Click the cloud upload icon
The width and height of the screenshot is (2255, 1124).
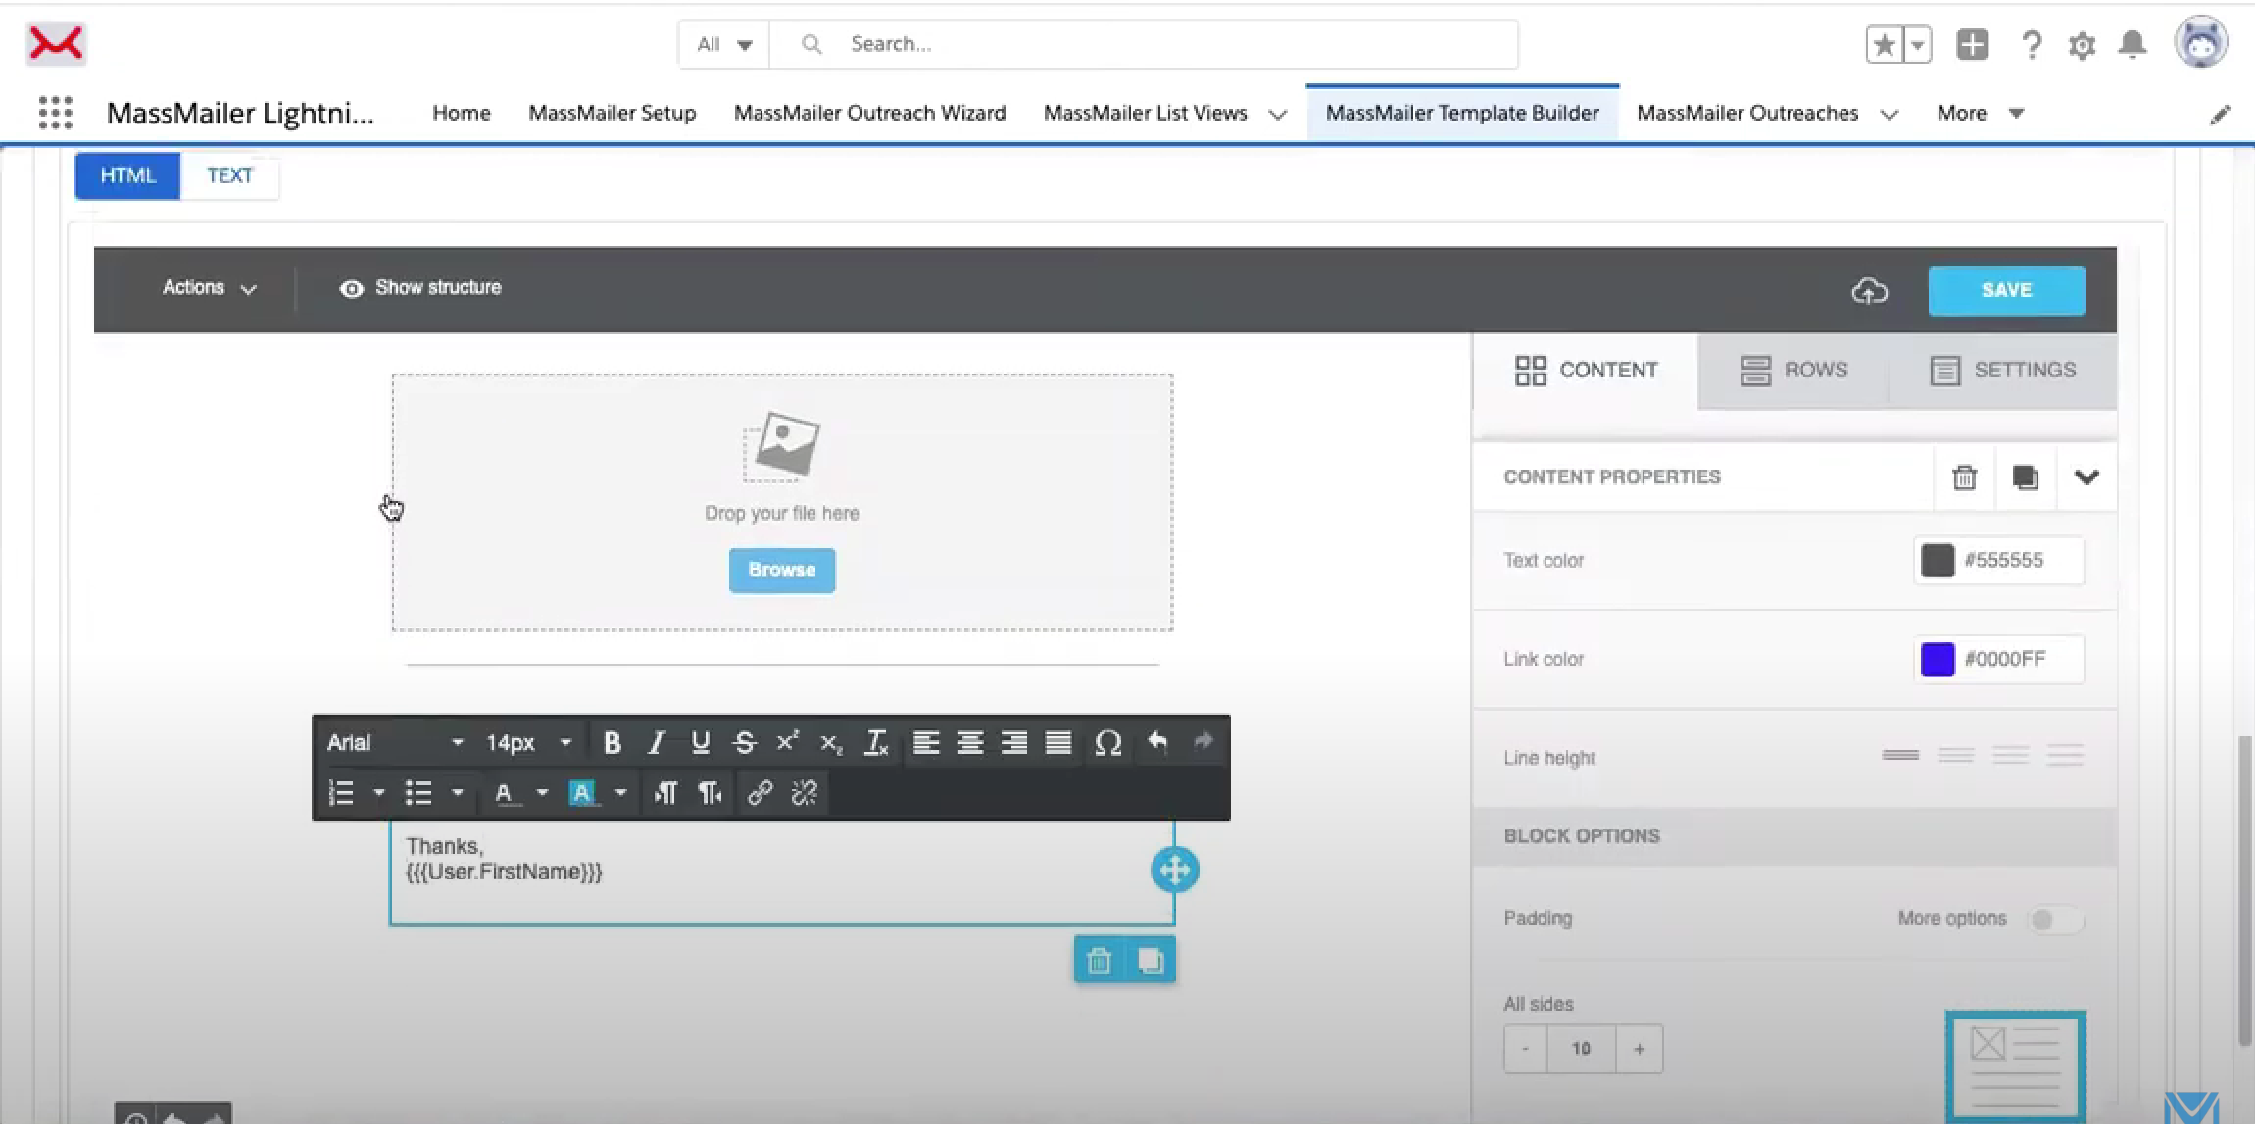pyautogui.click(x=1869, y=291)
